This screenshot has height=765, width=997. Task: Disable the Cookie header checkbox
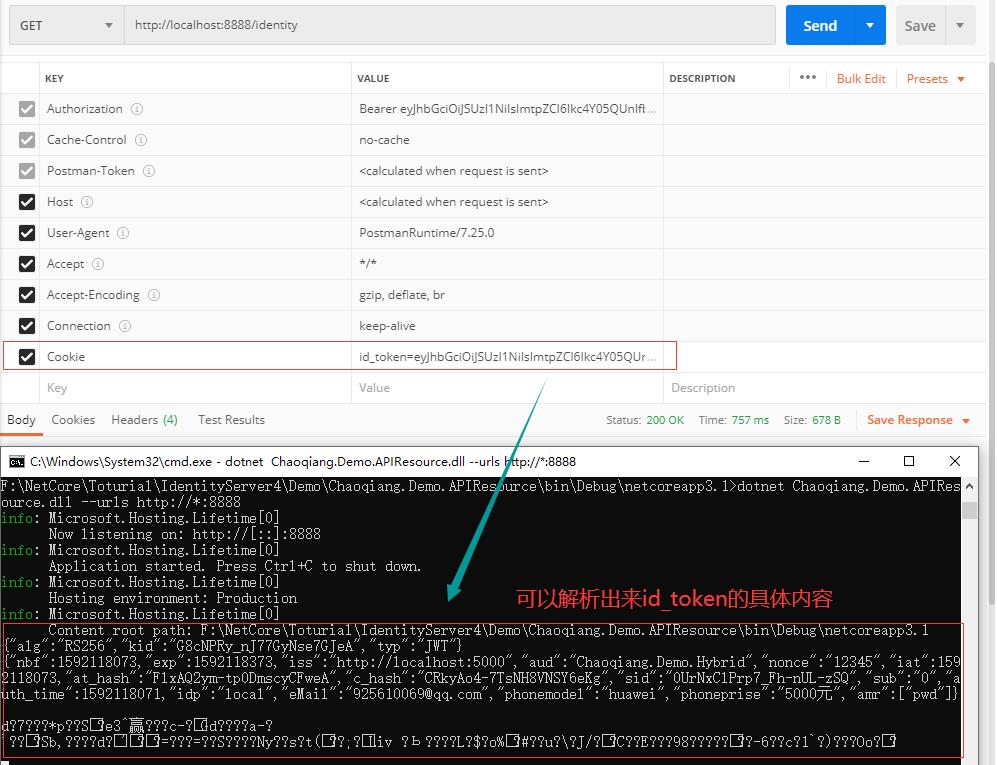(26, 356)
